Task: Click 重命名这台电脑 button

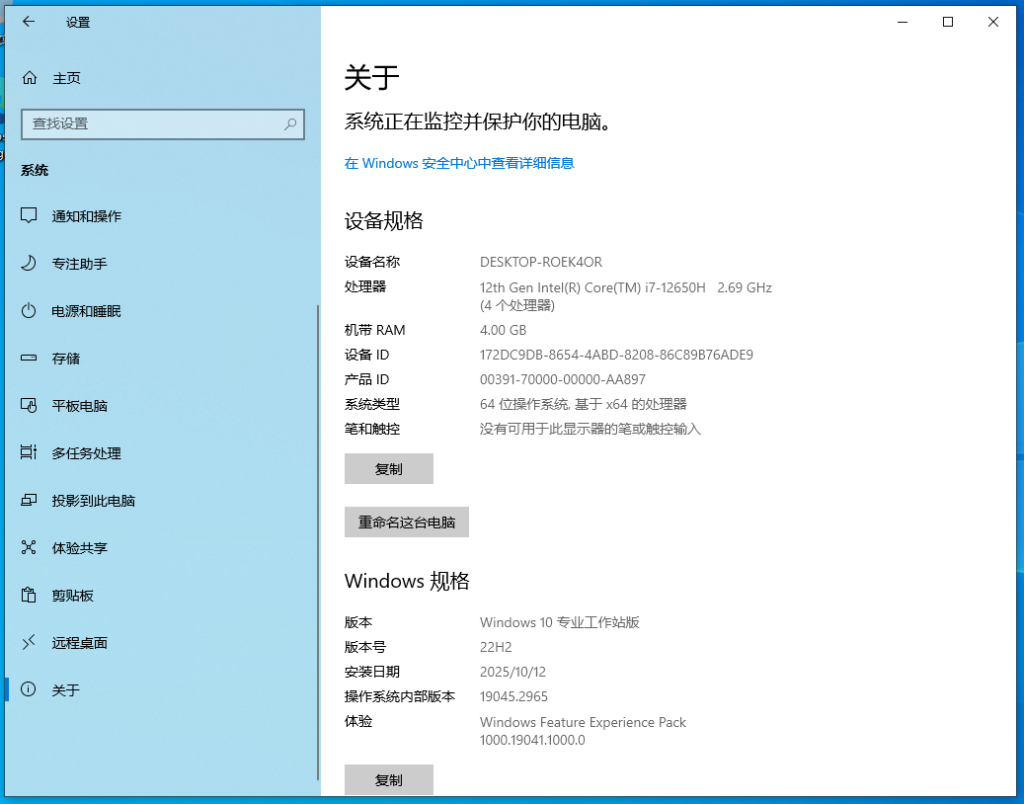Action: (x=406, y=521)
